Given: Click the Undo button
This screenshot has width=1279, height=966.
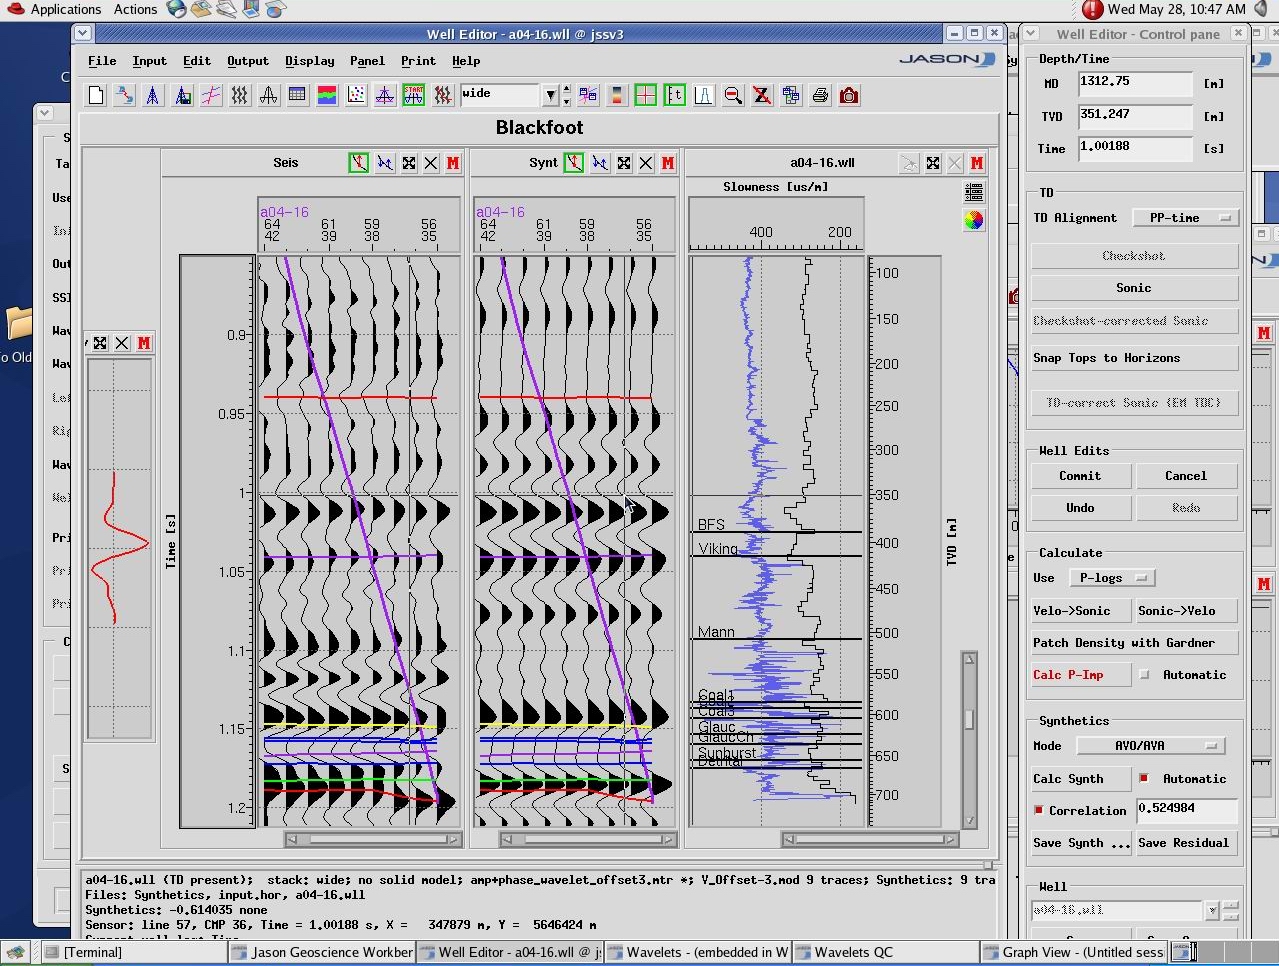Looking at the screenshot, I should (1080, 508).
